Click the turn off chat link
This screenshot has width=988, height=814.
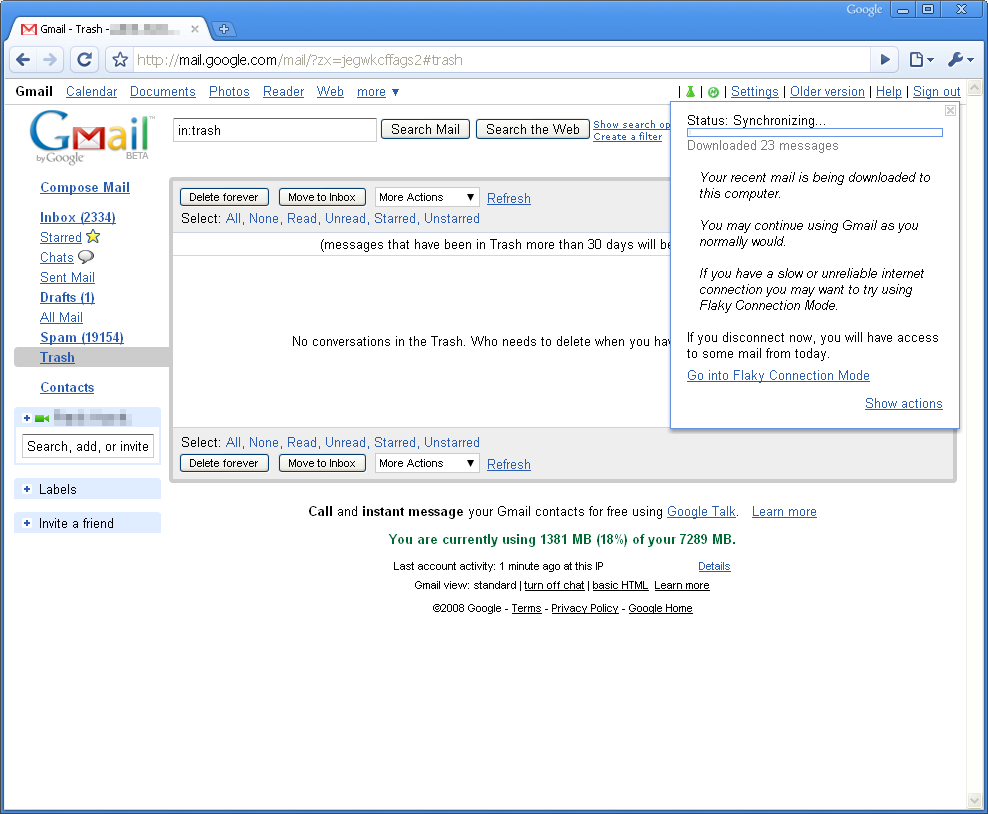point(554,585)
